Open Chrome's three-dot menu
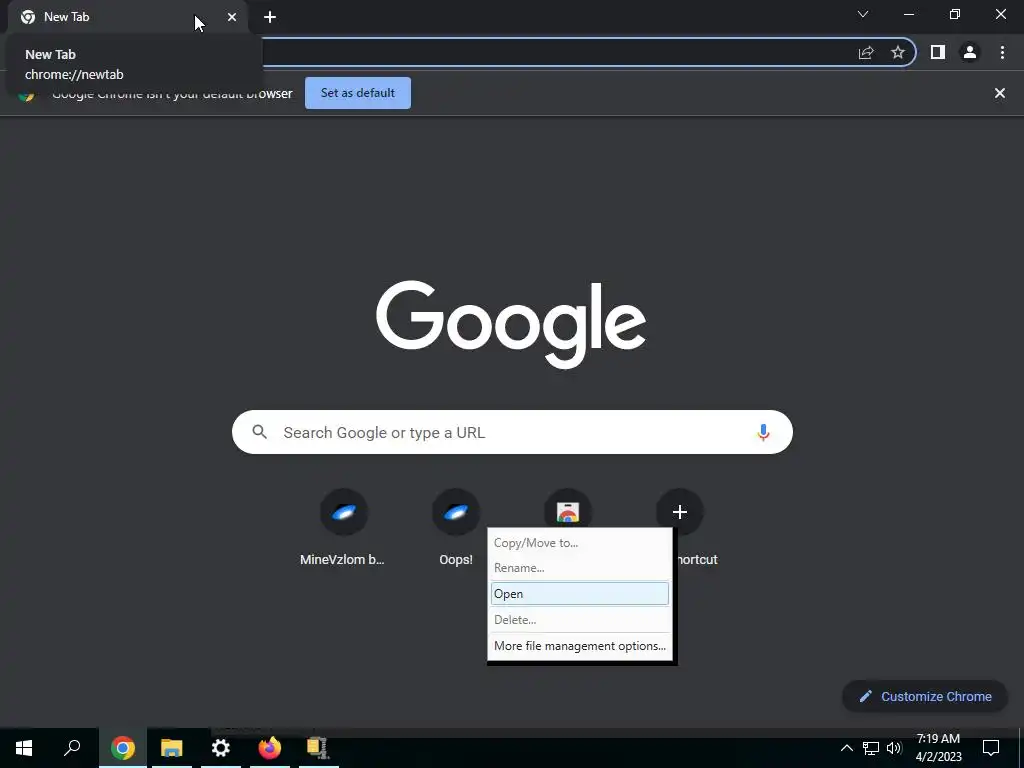Screen dimensions: 1024x768 tap(1002, 52)
